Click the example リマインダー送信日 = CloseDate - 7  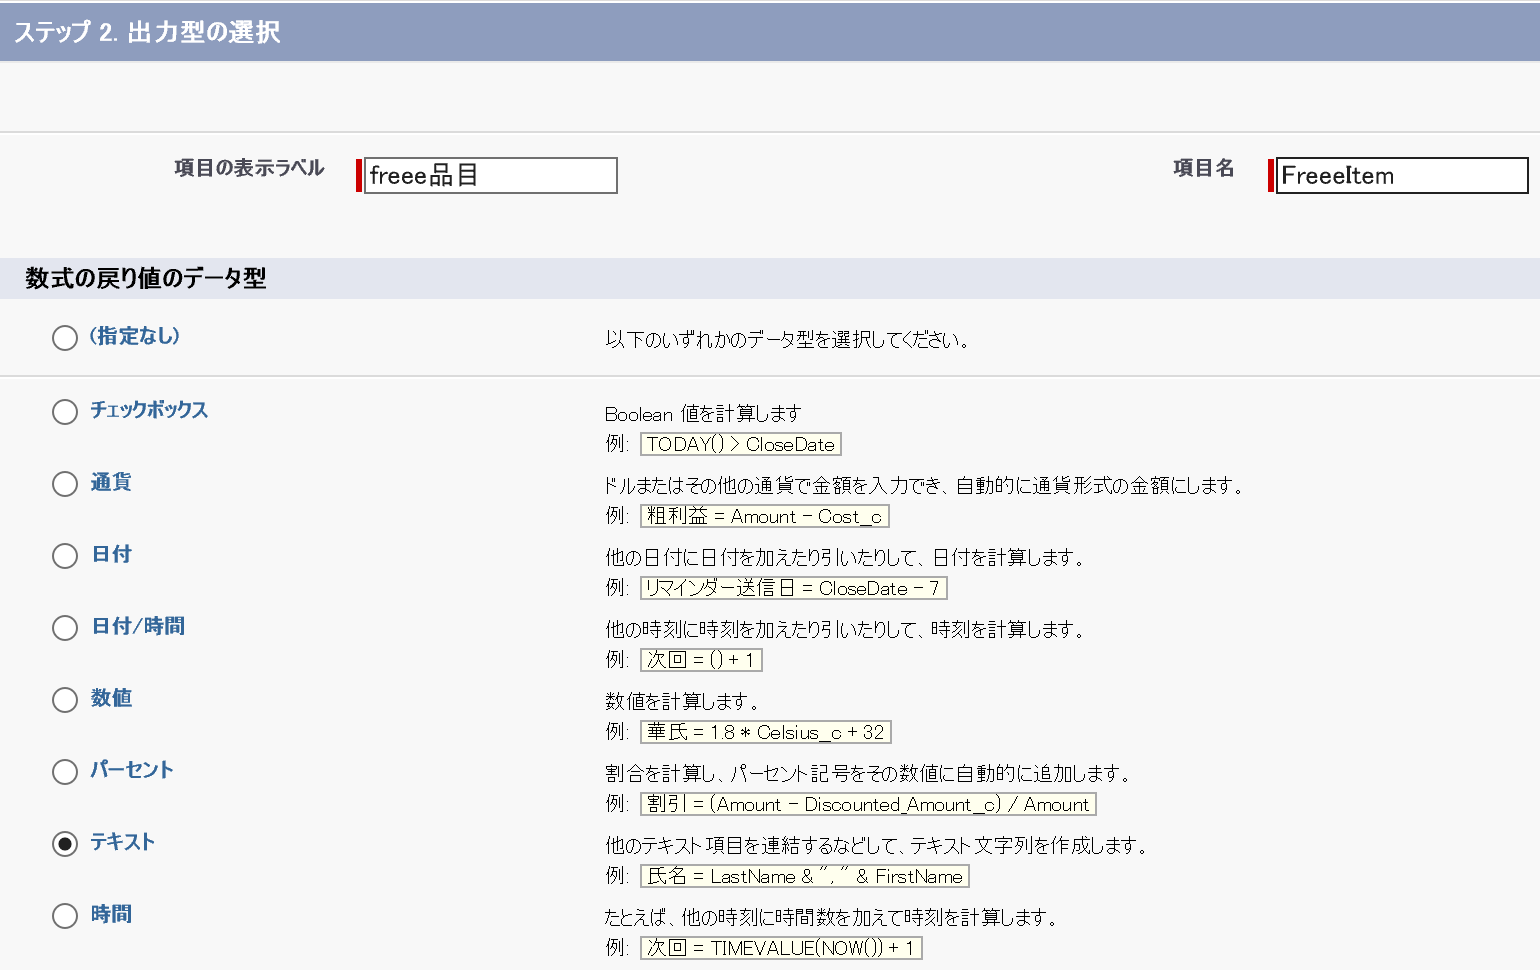tap(794, 588)
